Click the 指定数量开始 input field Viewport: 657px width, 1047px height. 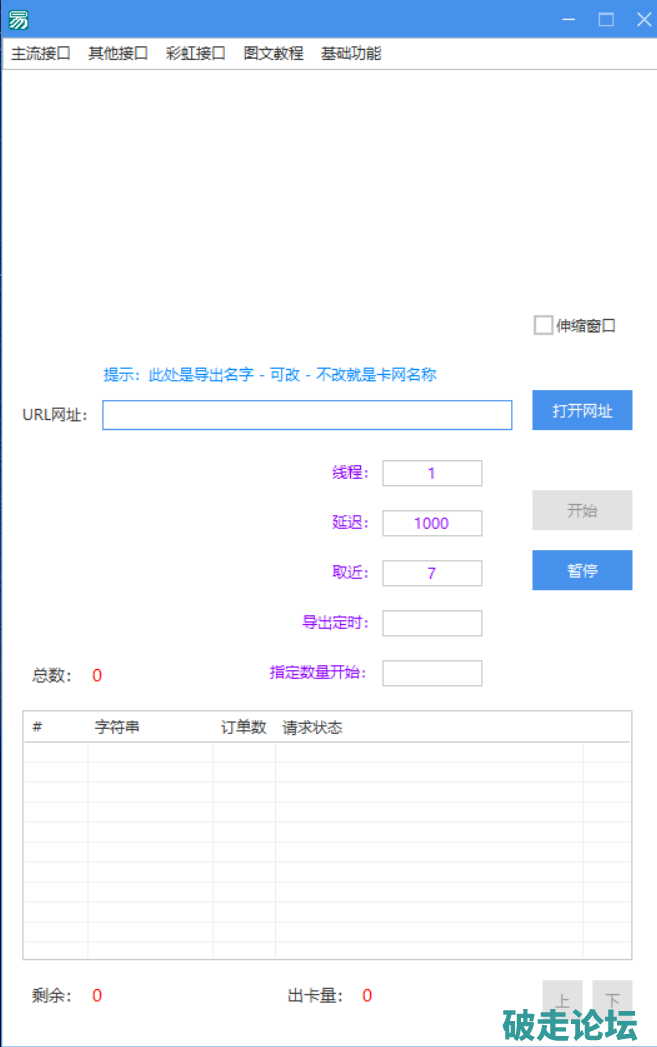(x=432, y=673)
